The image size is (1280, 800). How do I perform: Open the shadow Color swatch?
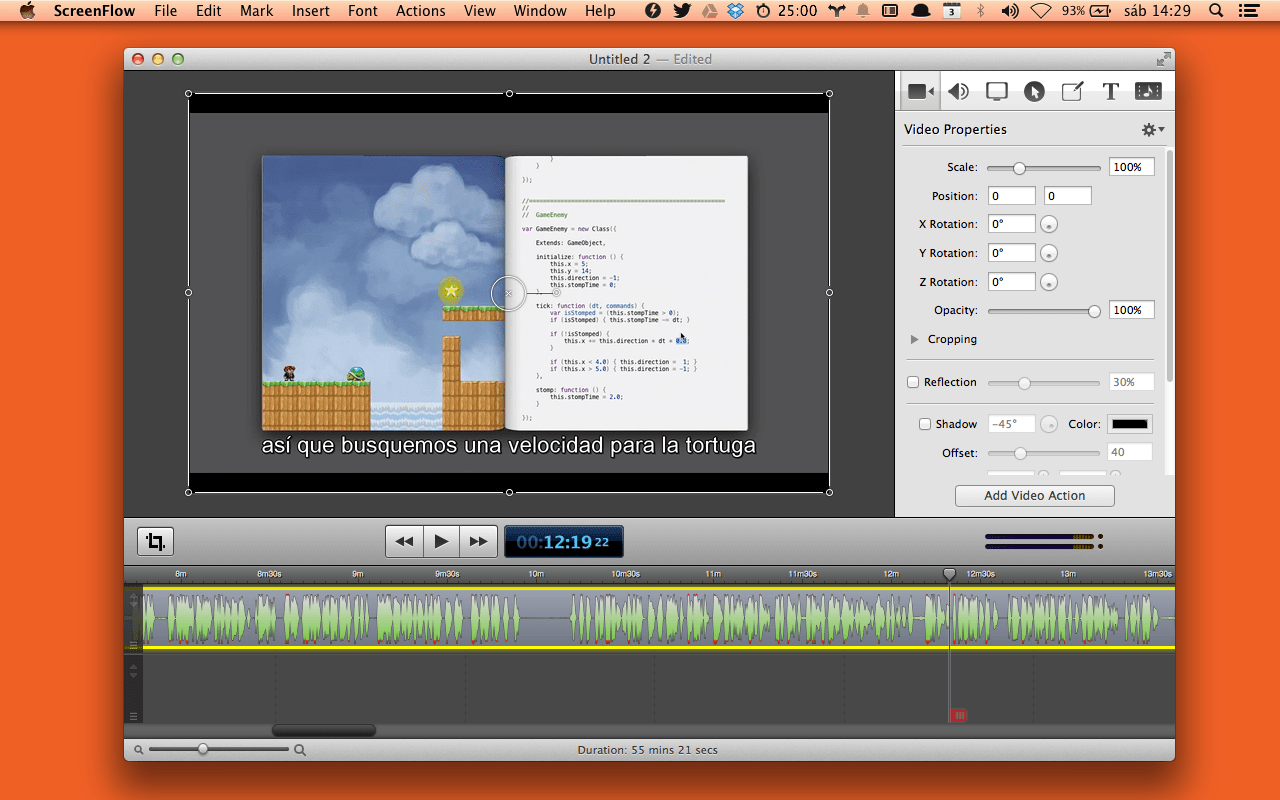1129,424
